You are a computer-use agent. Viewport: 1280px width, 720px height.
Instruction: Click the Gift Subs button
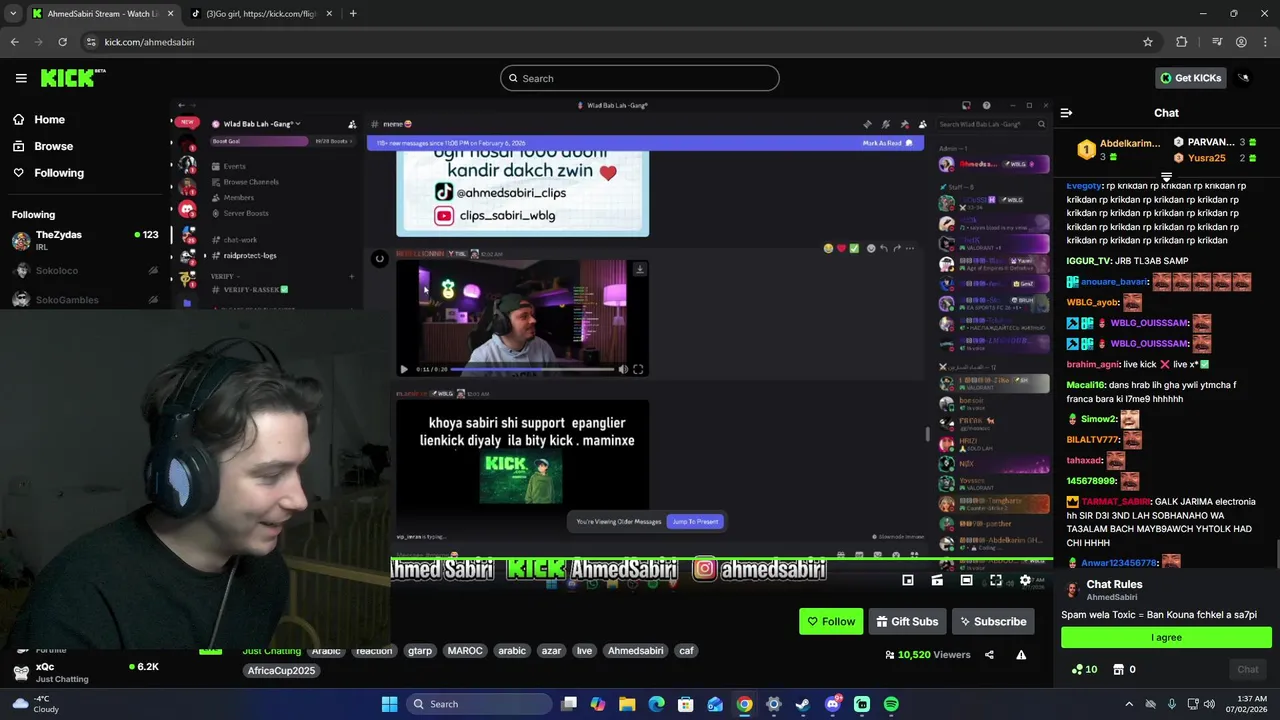coord(907,621)
